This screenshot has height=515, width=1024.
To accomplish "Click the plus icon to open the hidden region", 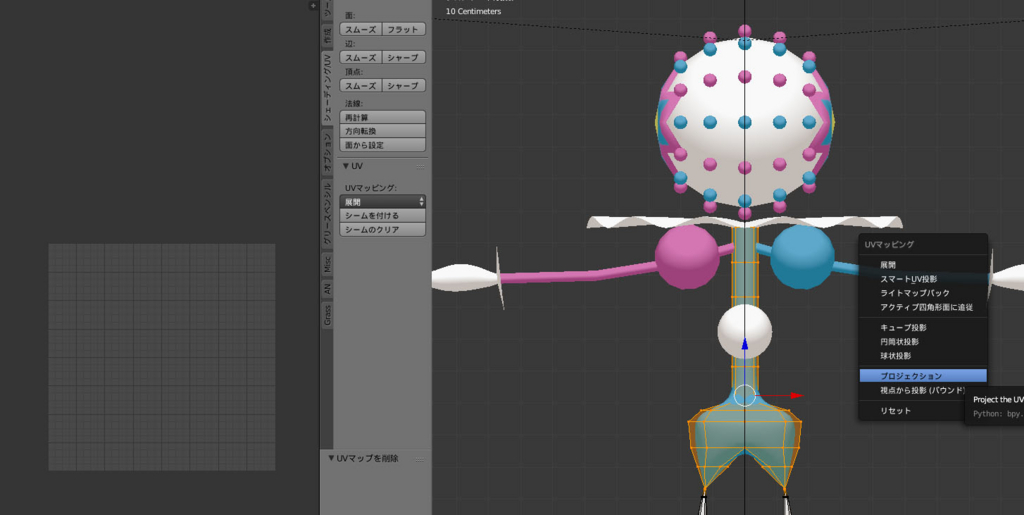I will point(313,5).
